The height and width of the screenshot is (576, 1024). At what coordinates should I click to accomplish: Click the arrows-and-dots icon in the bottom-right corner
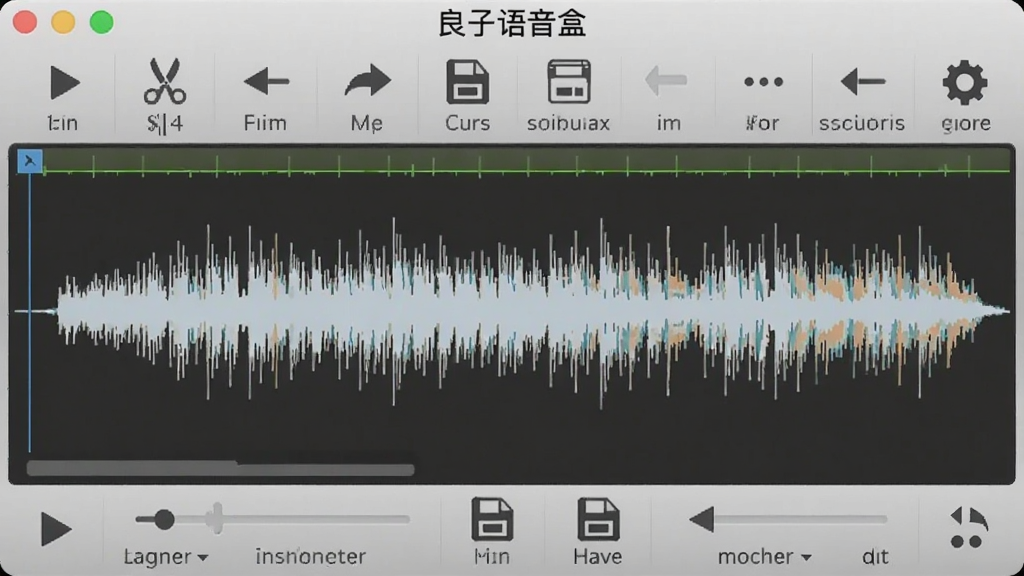[x=967, y=528]
